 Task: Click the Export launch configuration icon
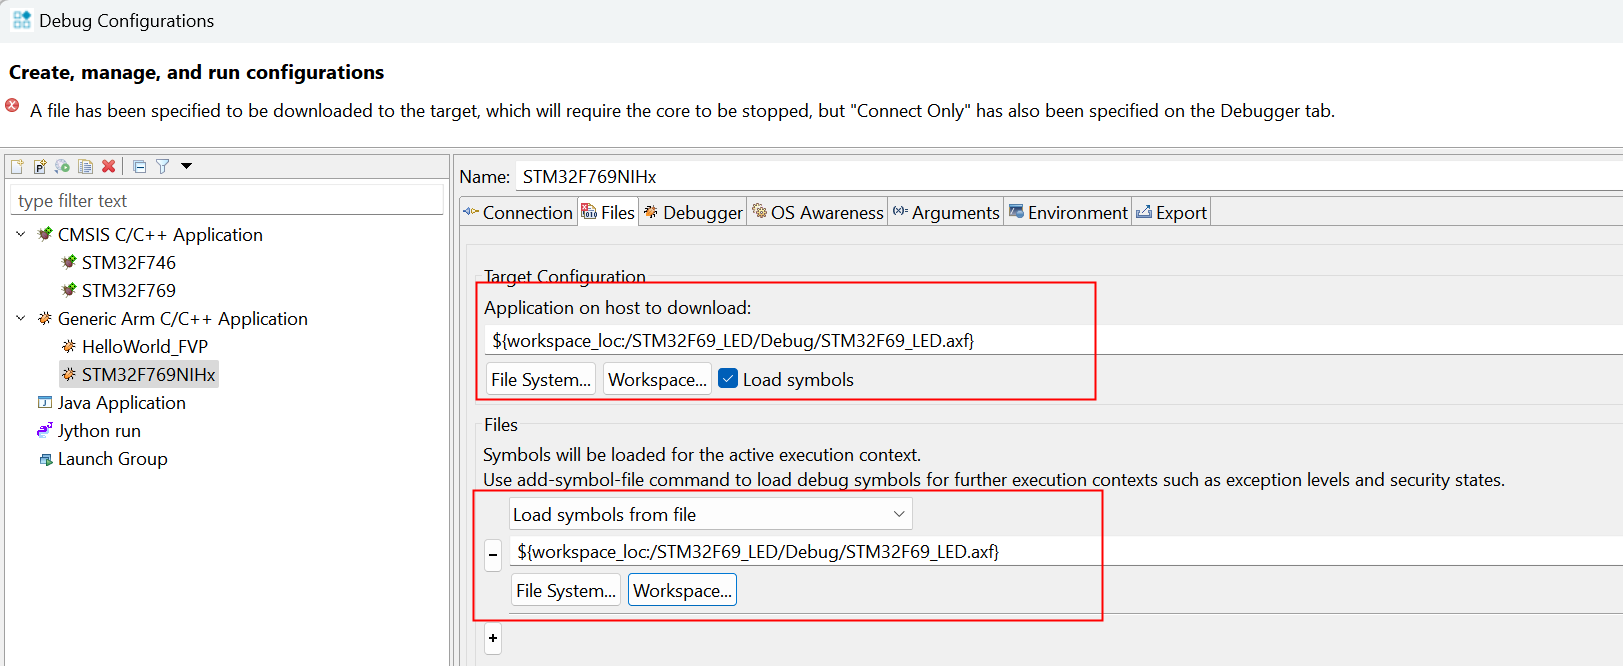click(62, 166)
